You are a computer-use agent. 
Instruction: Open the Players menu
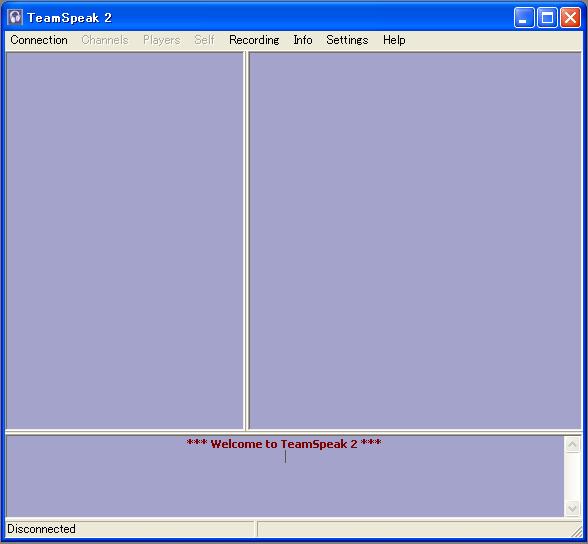click(x=162, y=40)
